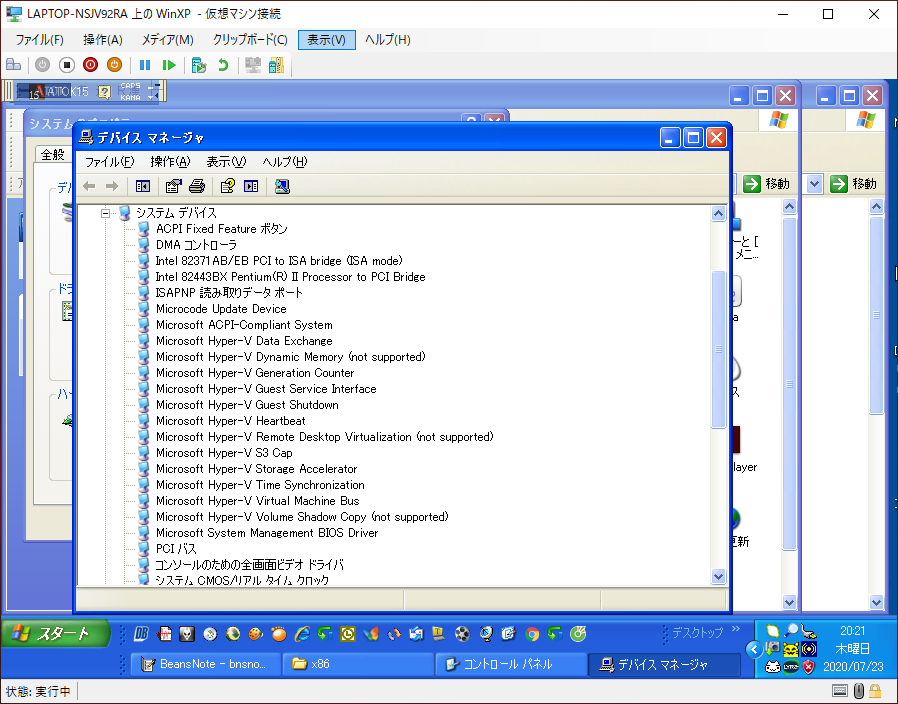Pause the virtual machine
Image resolution: width=898 pixels, height=704 pixels.
[145, 65]
